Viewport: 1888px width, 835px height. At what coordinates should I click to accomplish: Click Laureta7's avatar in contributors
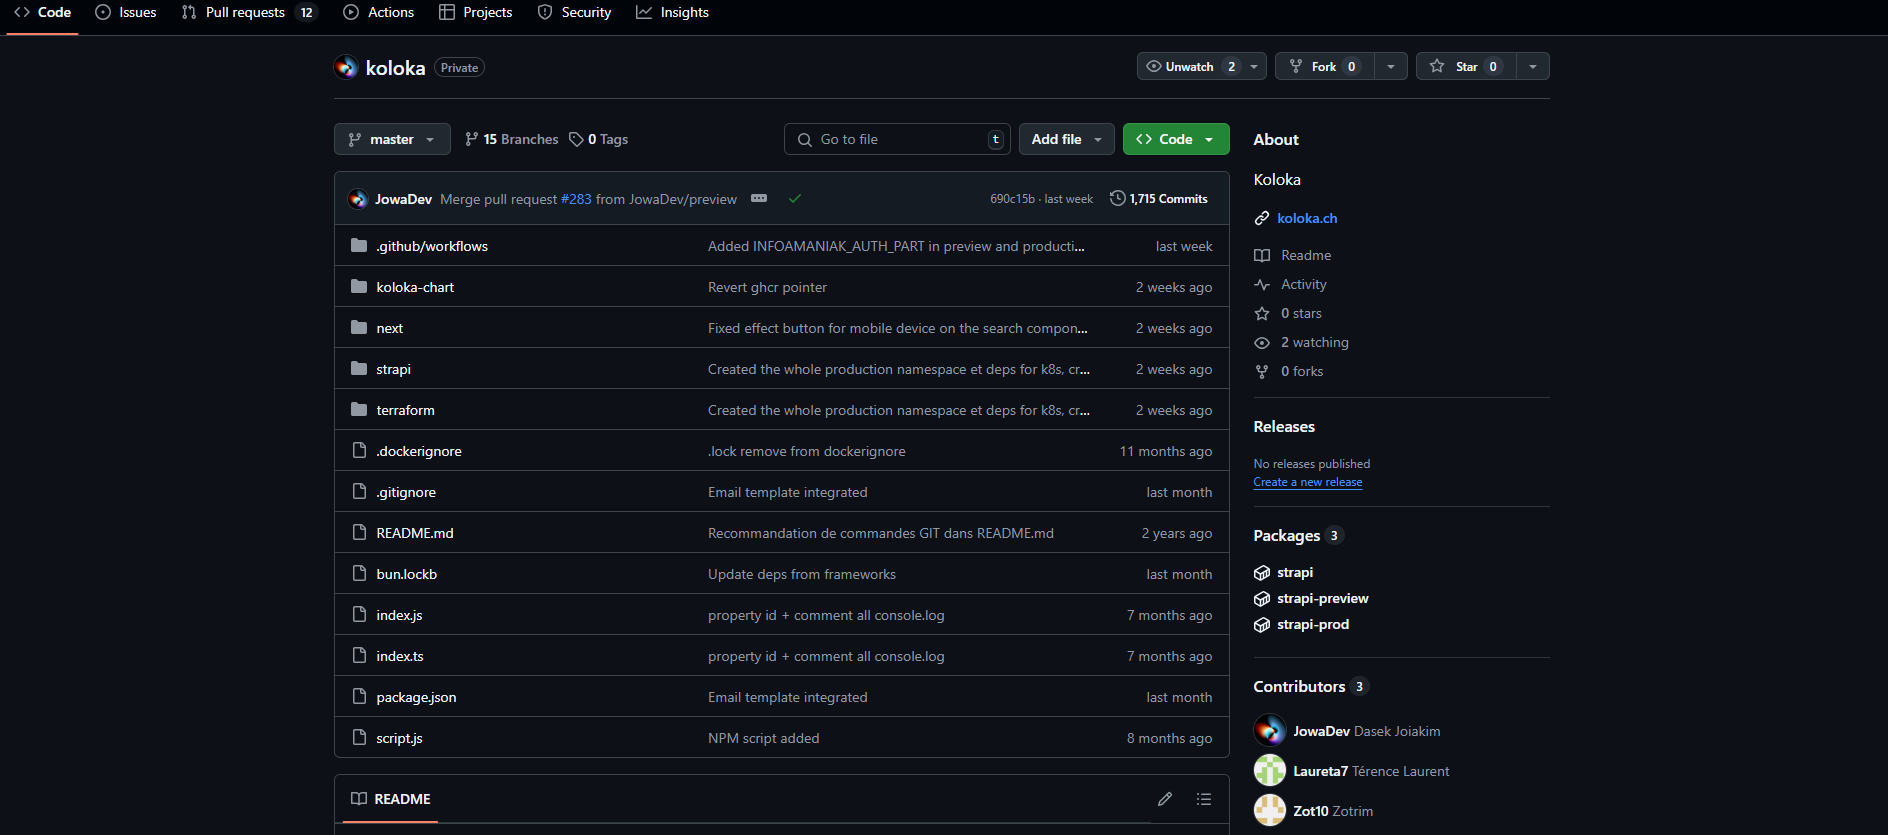click(x=1270, y=771)
